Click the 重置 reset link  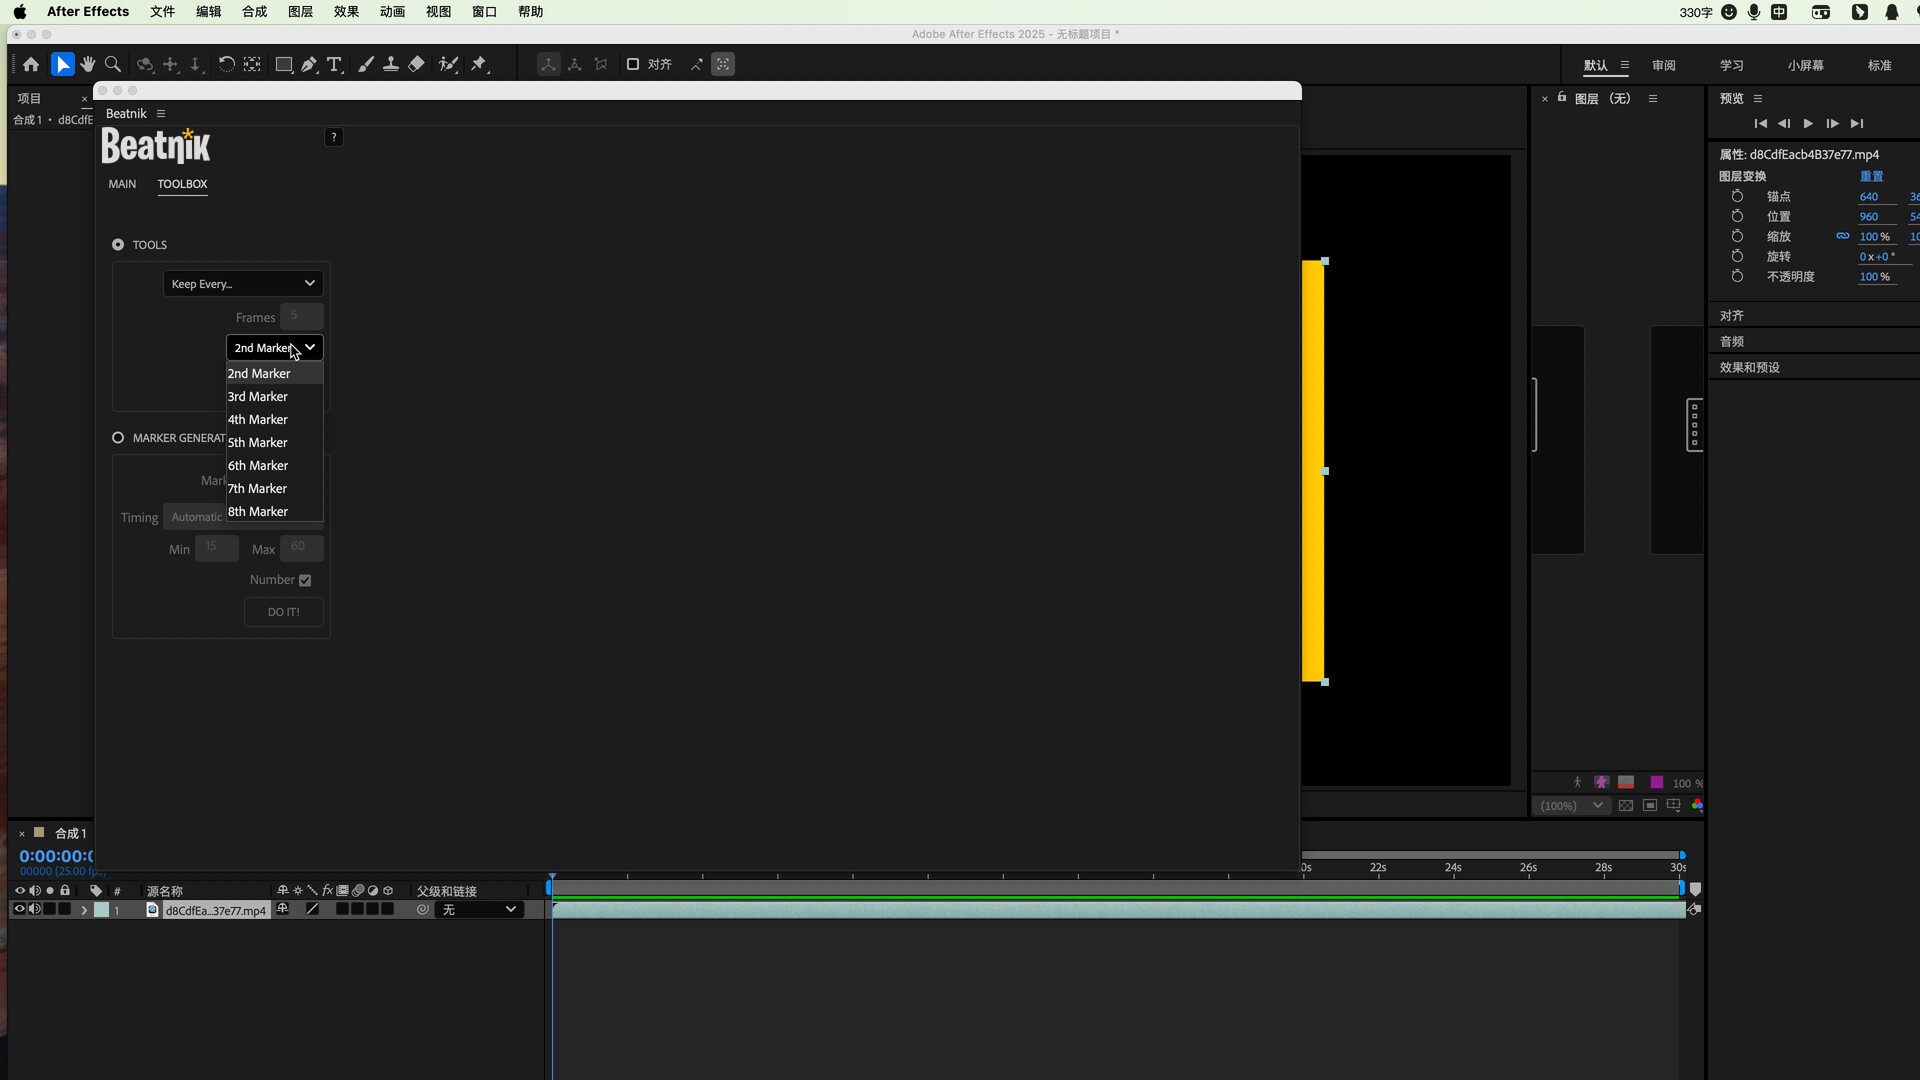[1871, 176]
